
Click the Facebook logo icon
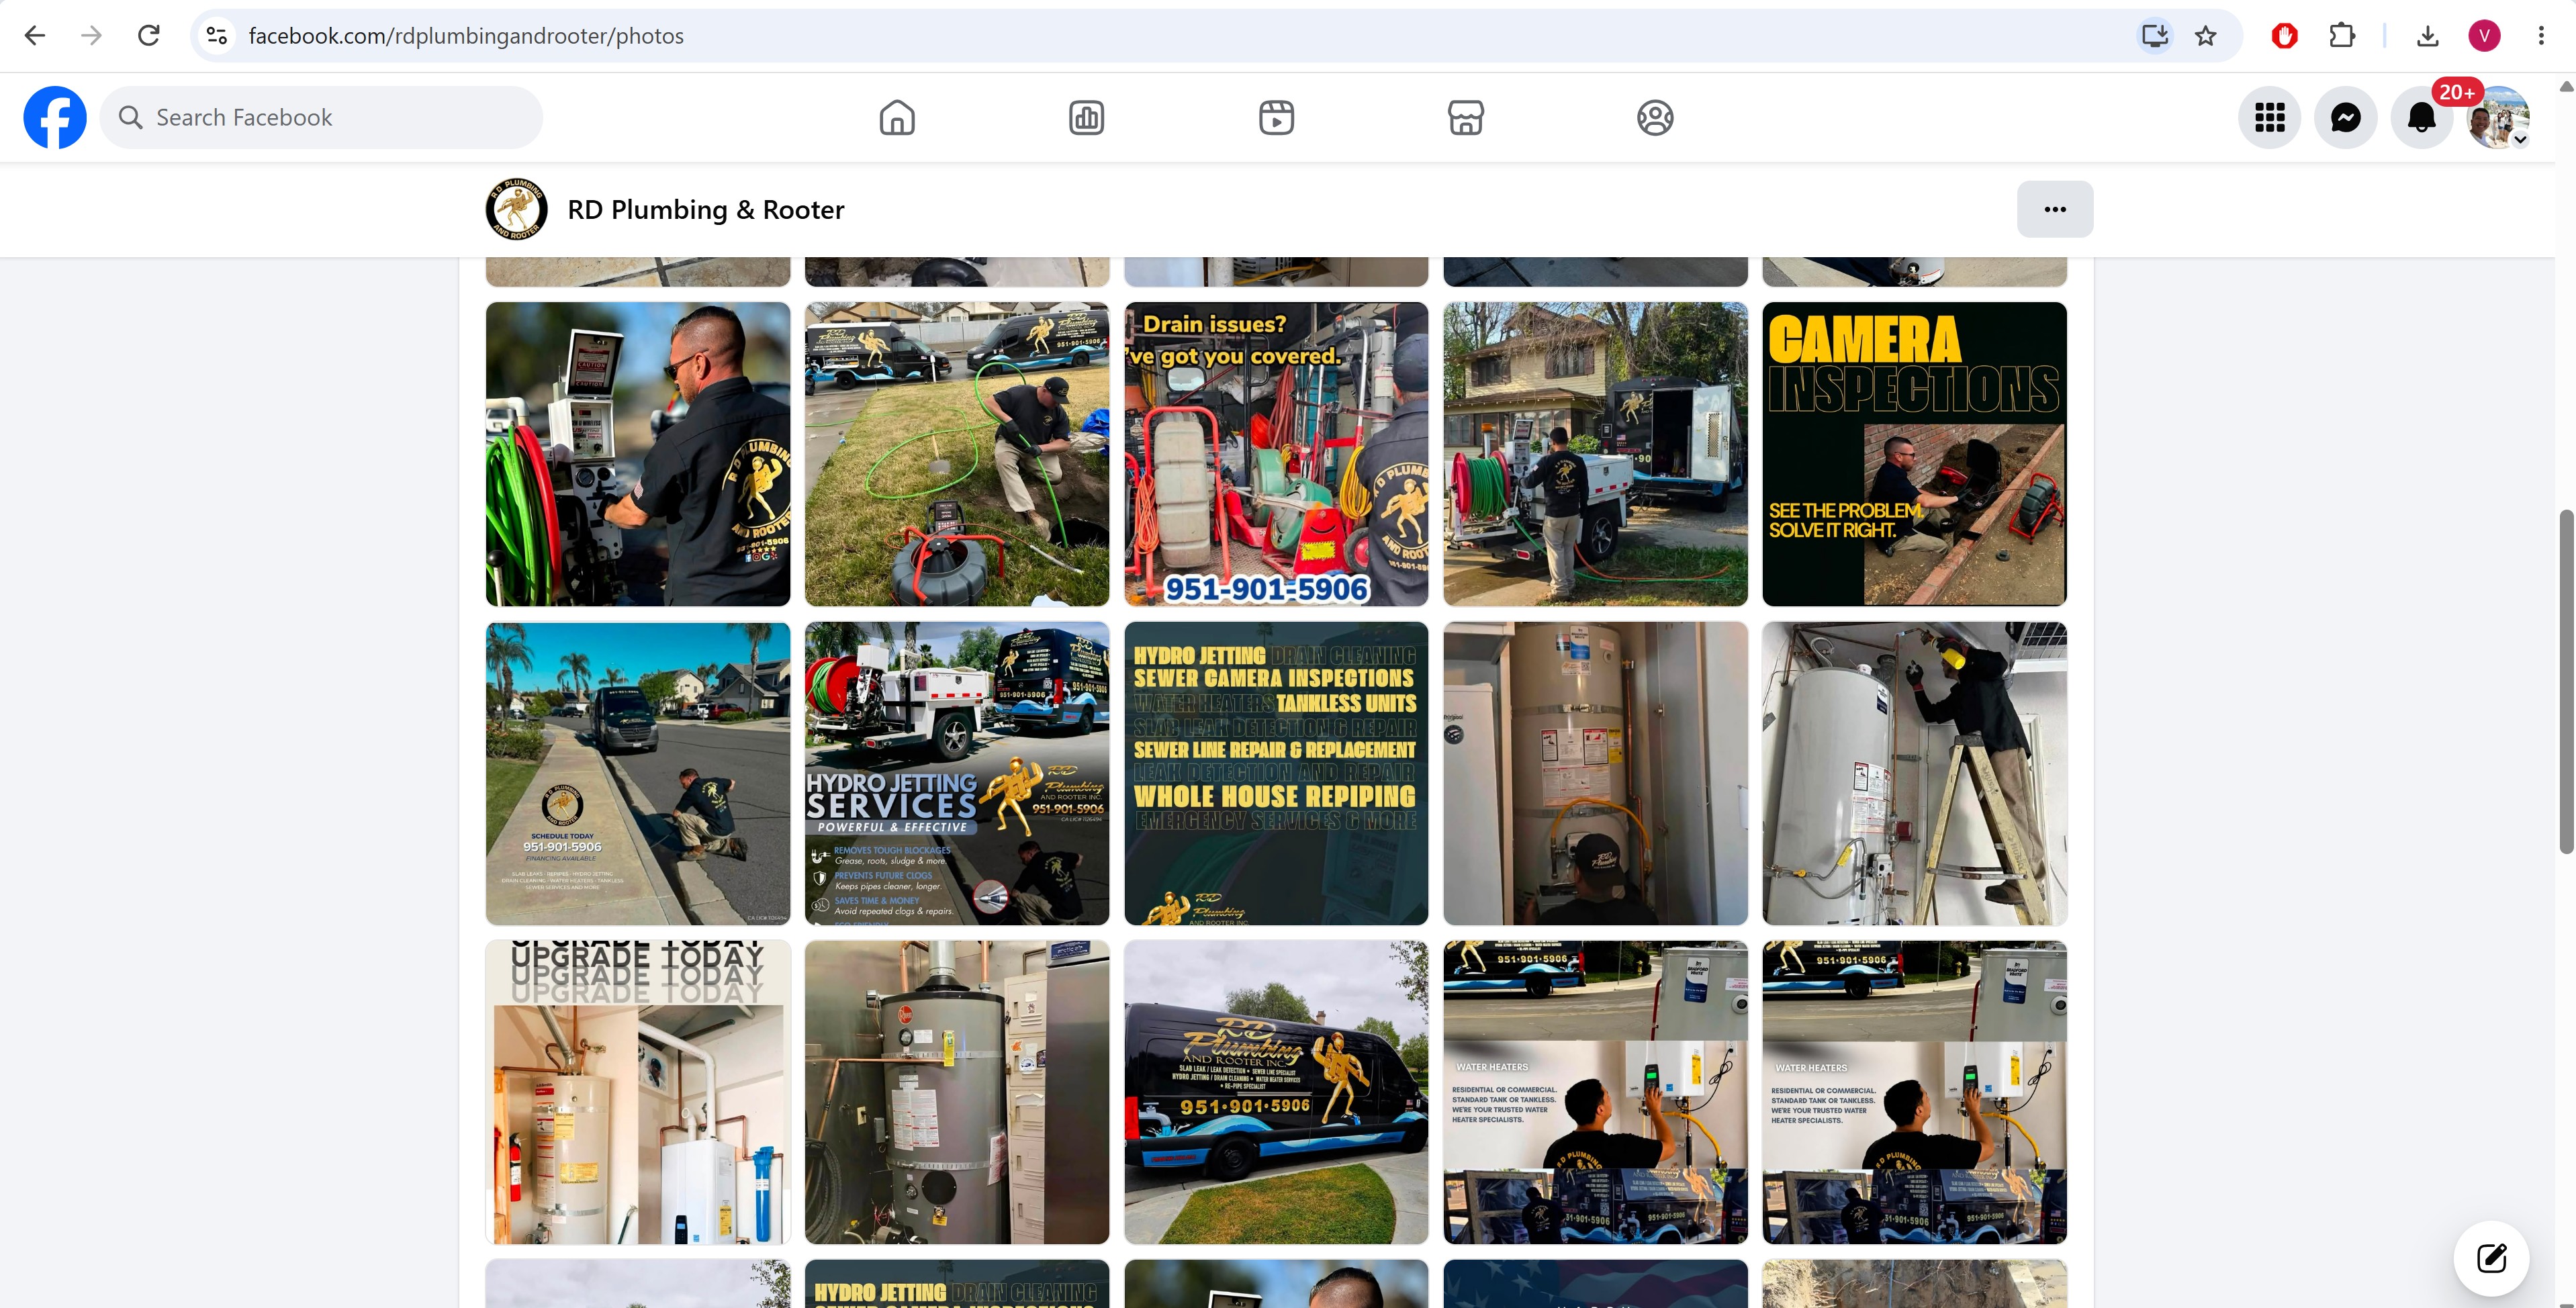[55, 117]
